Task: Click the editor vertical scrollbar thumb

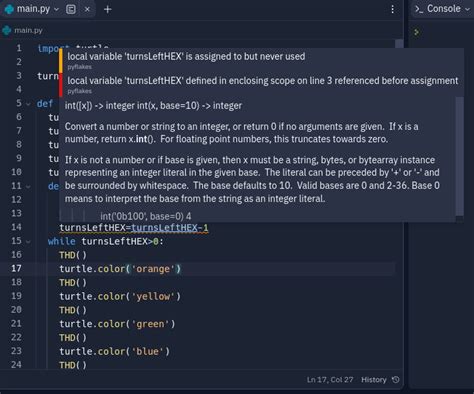Action: point(399,44)
